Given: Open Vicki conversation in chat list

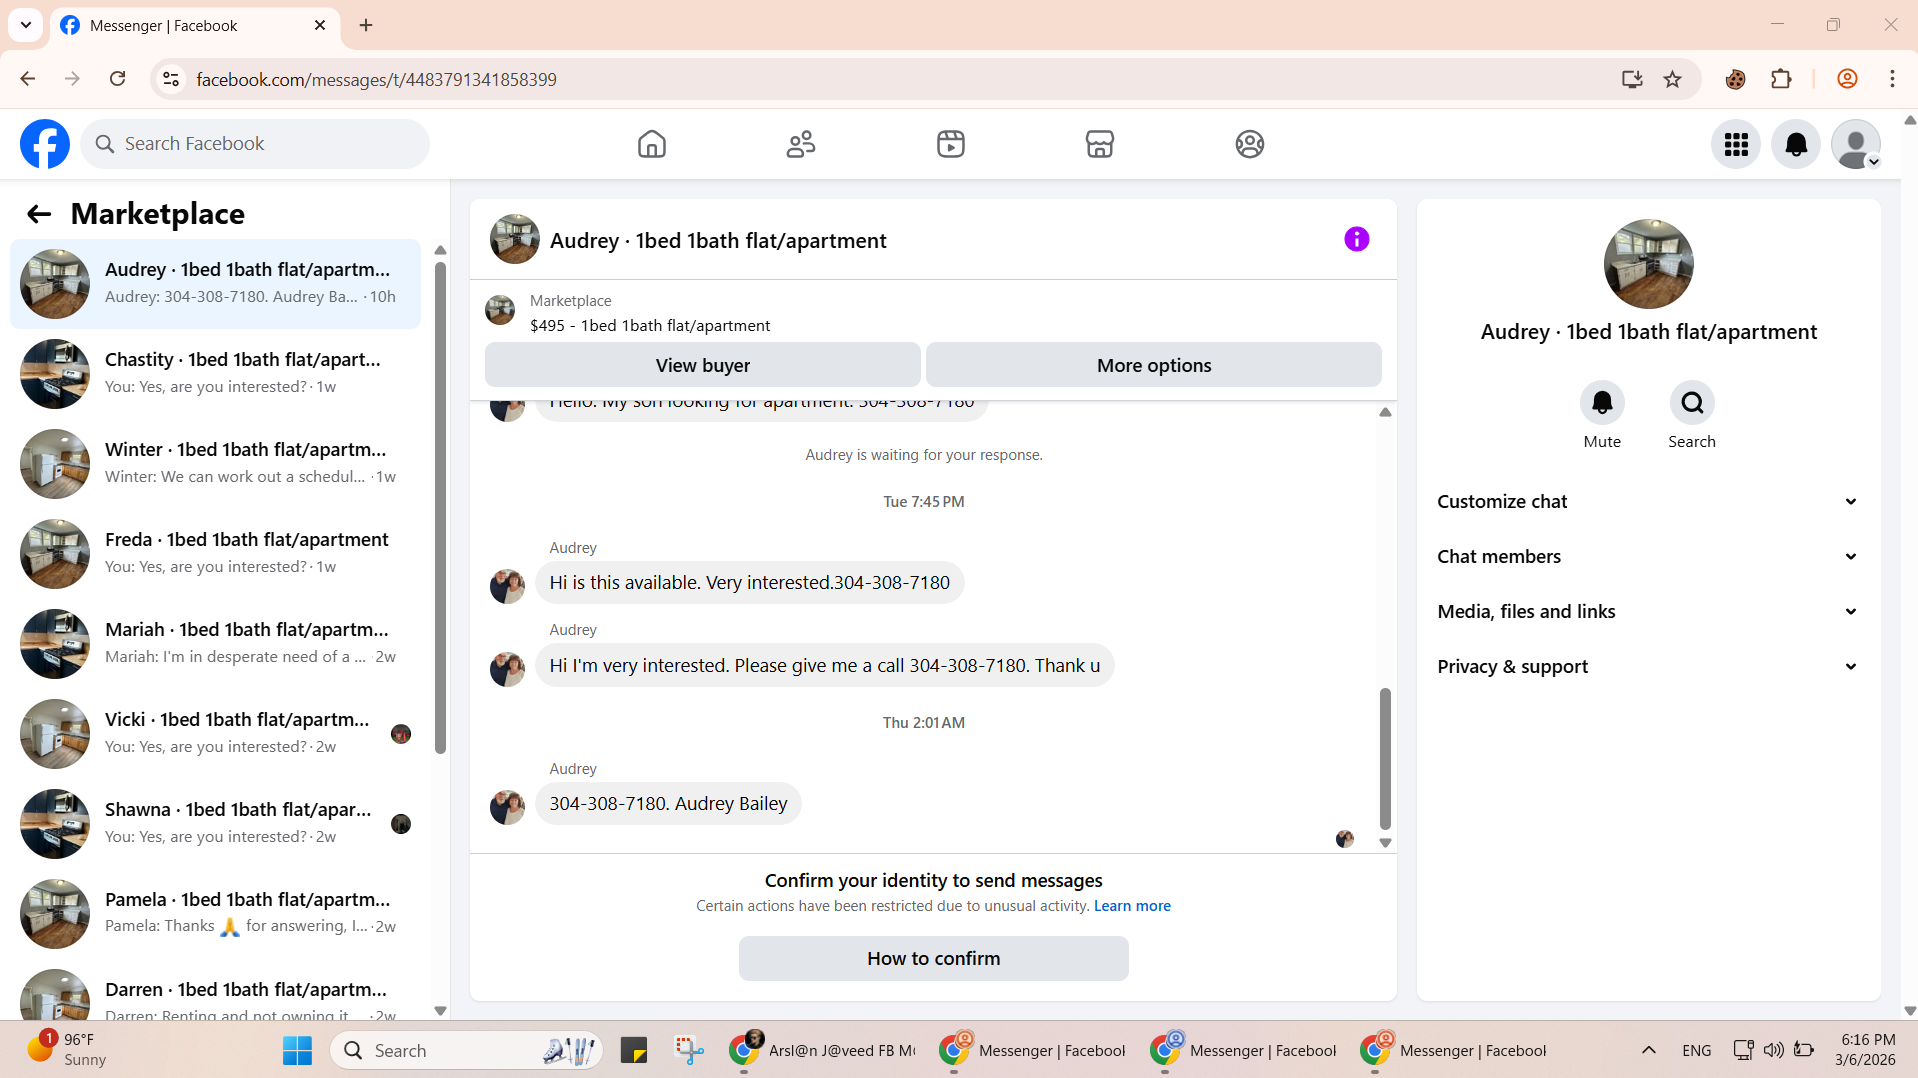Looking at the screenshot, I should (x=215, y=733).
